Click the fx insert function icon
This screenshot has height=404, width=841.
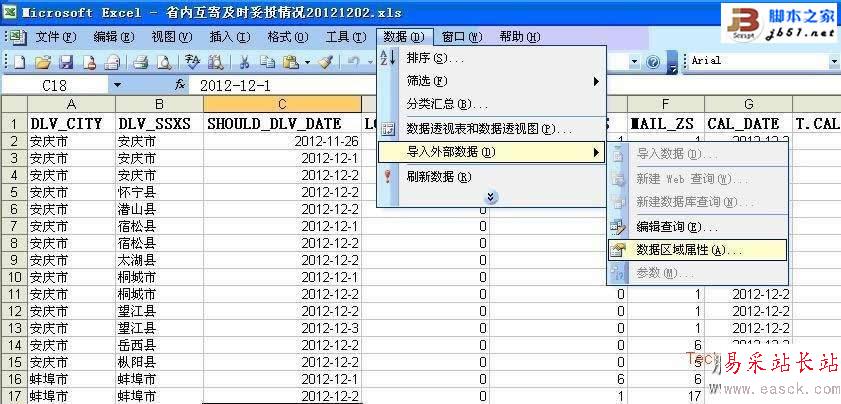180,85
